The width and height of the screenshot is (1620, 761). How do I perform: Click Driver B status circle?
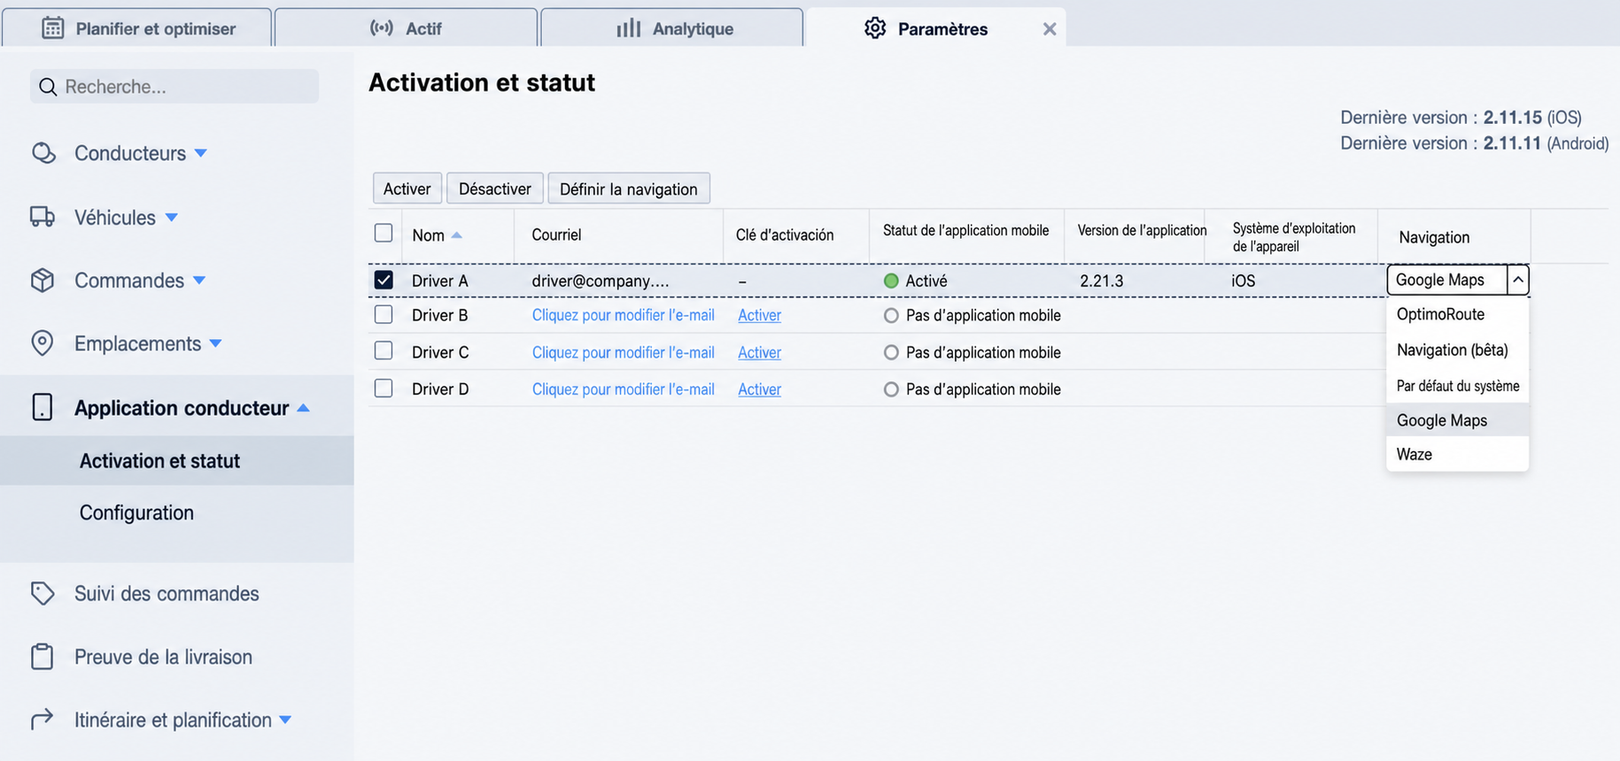coord(891,315)
